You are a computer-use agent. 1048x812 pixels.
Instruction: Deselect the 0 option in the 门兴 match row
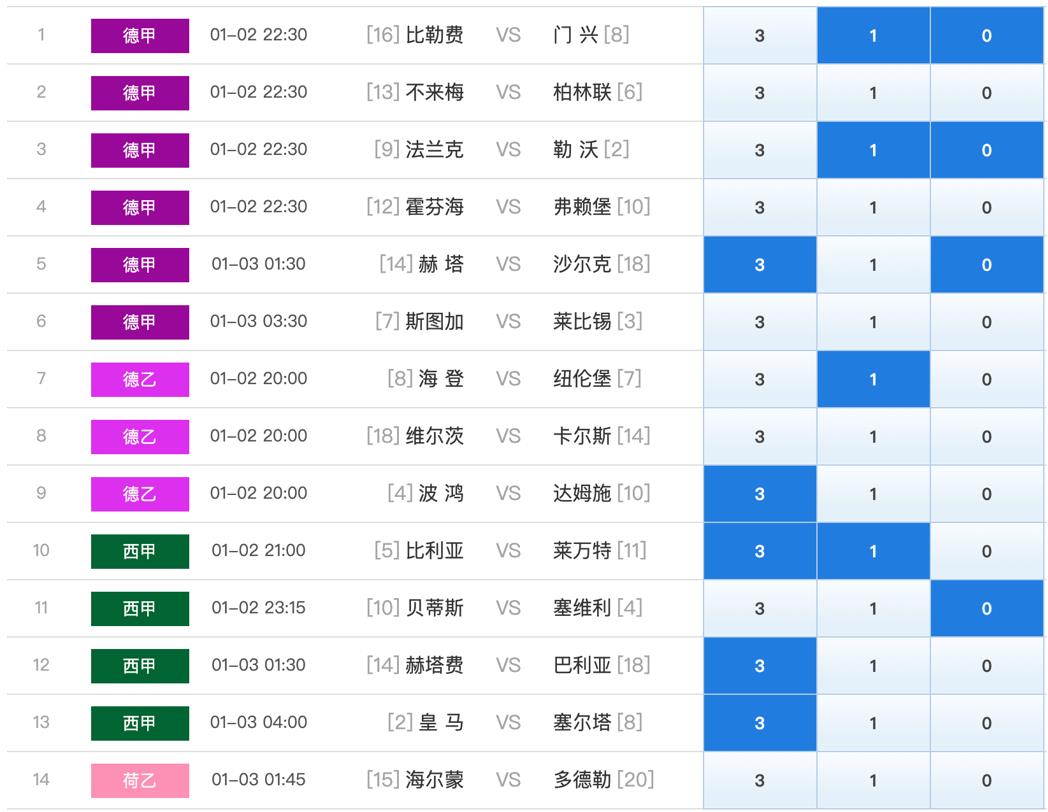coord(987,35)
